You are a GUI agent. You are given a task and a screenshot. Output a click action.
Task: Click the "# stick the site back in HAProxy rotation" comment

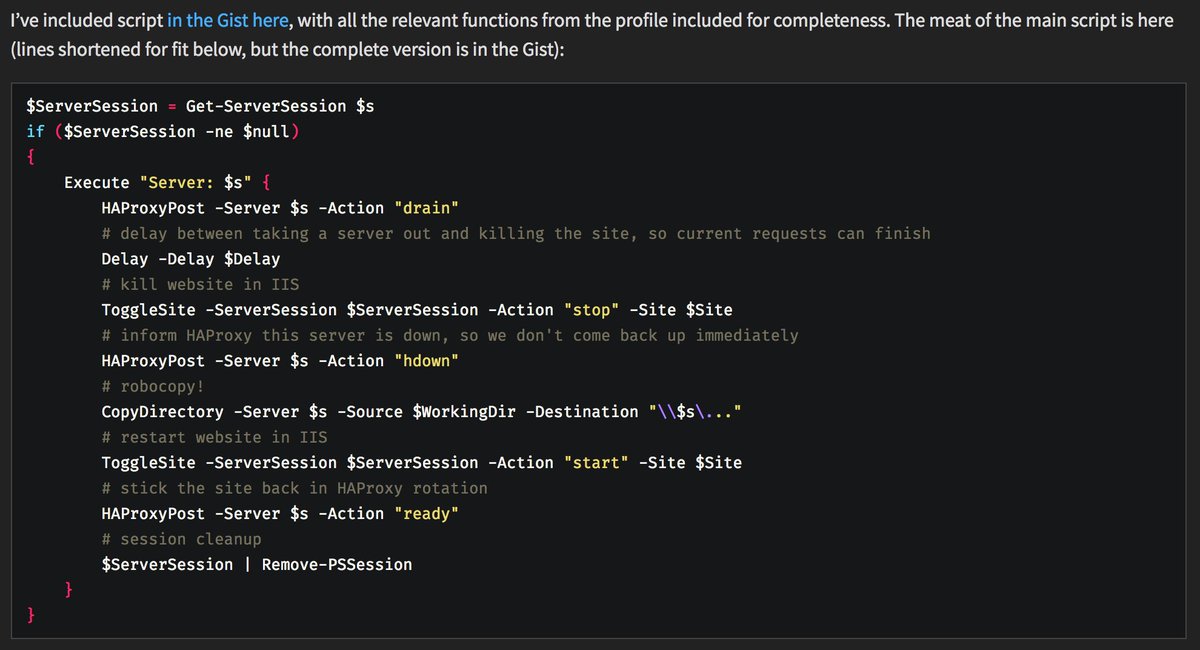coord(295,488)
